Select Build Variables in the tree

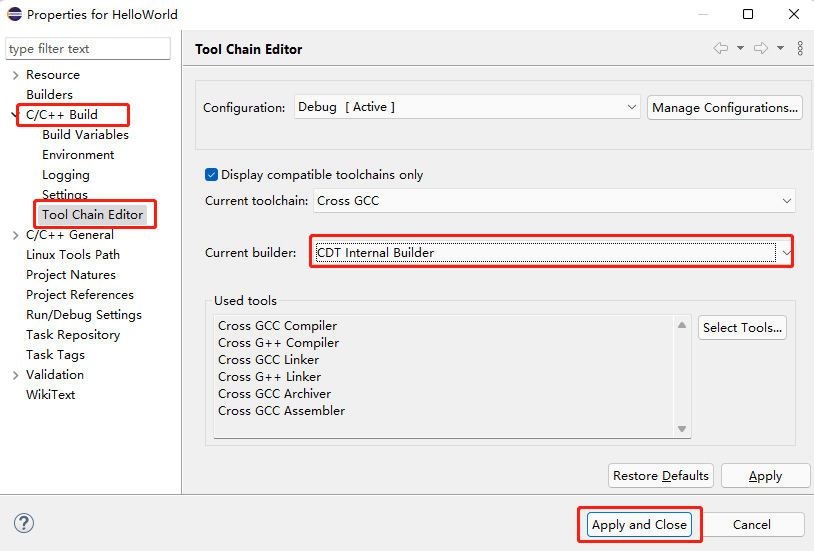[85, 135]
